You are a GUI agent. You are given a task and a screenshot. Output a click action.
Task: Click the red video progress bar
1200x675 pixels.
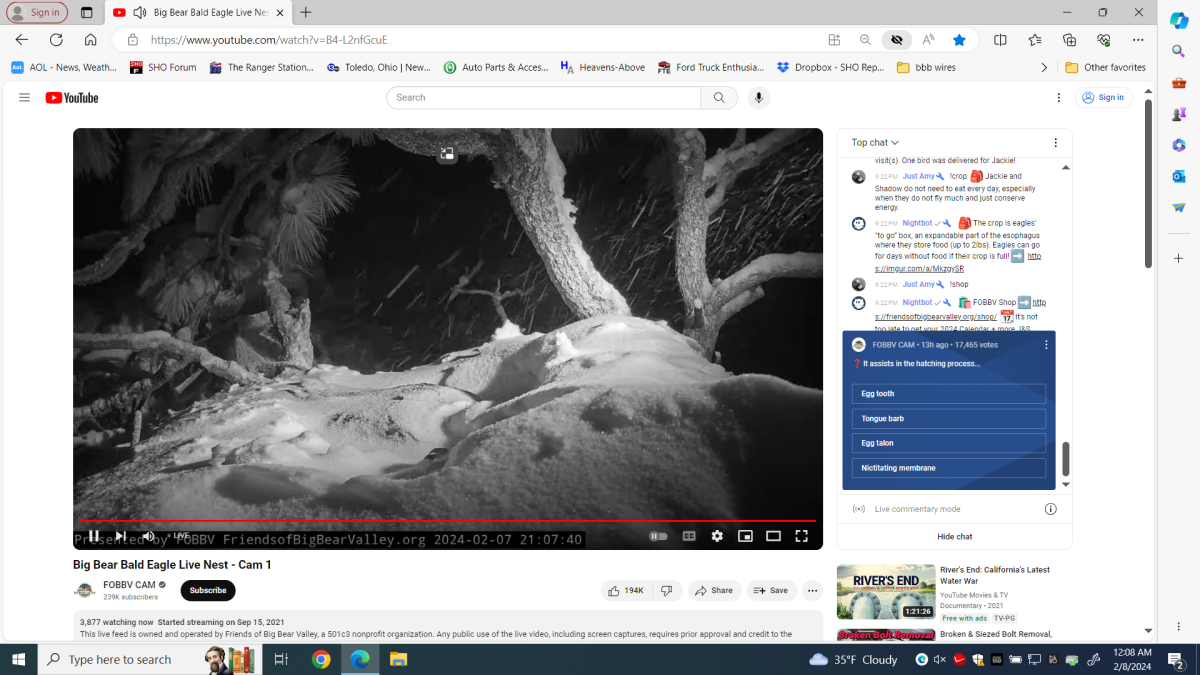(x=448, y=521)
